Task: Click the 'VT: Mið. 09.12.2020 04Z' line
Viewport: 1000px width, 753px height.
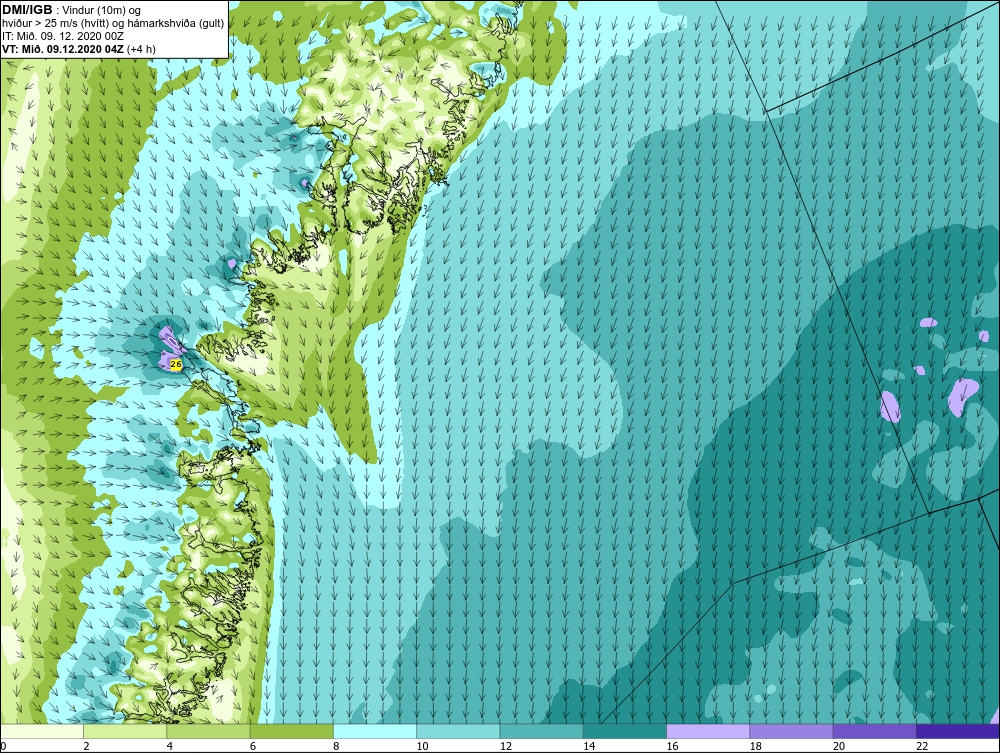Action: tap(79, 49)
